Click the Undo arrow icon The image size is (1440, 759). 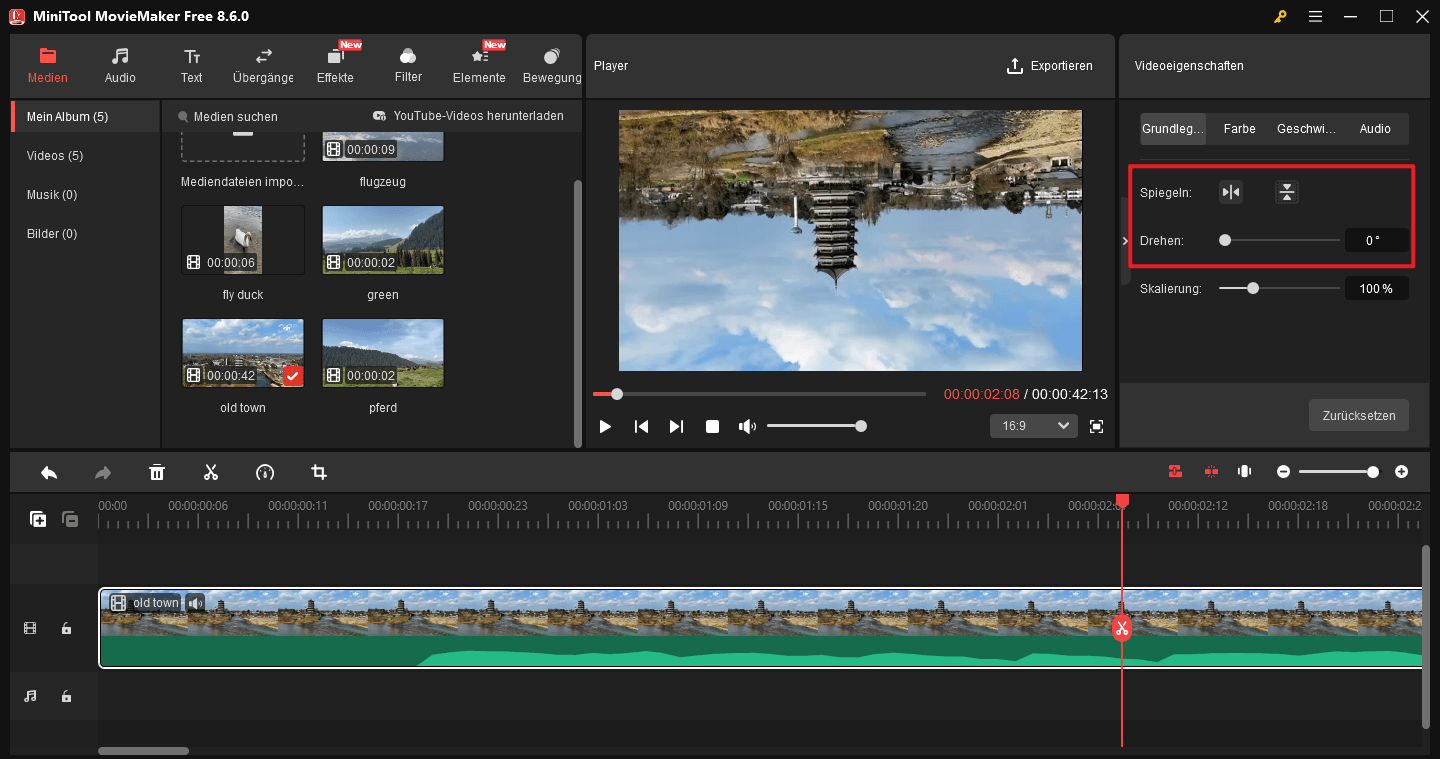48,471
